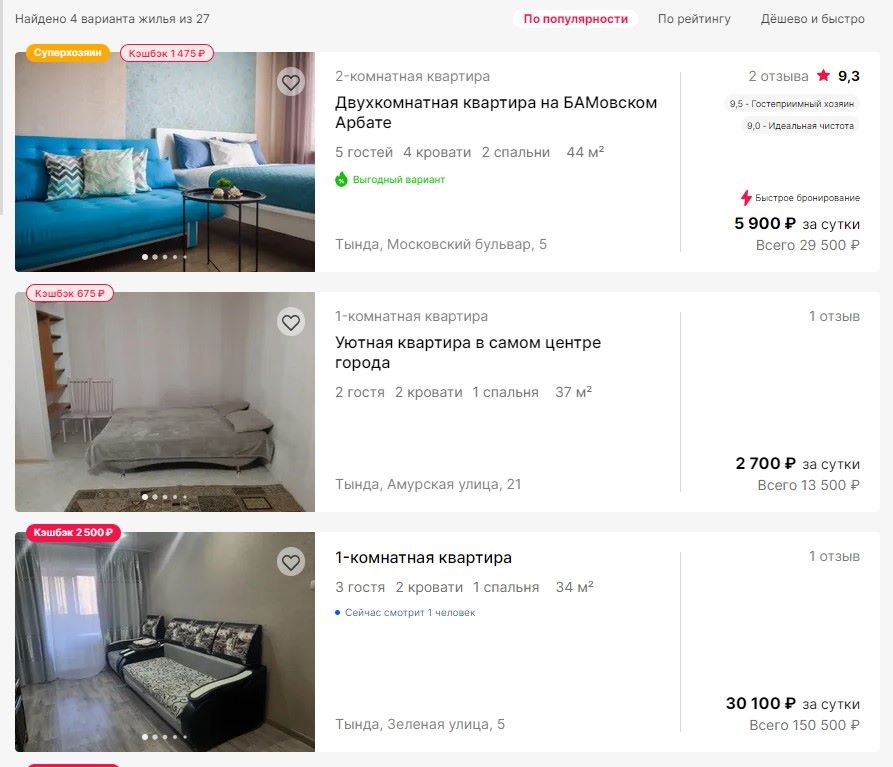This screenshot has height=767, width=893.
Task: Click 9,5 Гостеприимный хозяин tag
Action: click(x=792, y=104)
